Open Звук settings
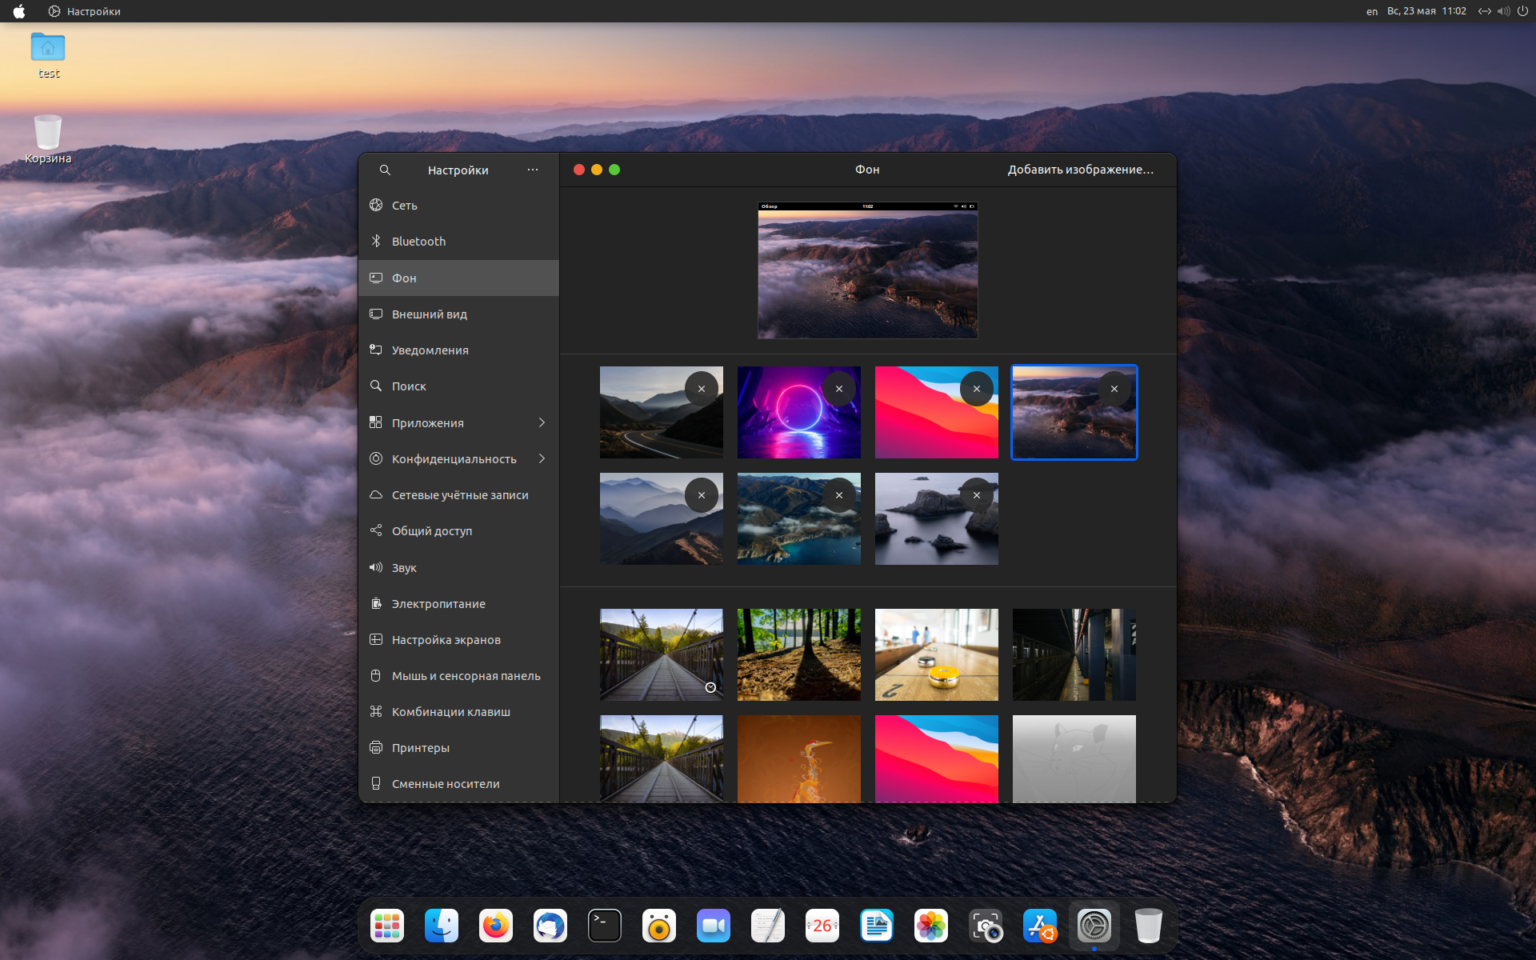The height and width of the screenshot is (960, 1536). point(459,567)
